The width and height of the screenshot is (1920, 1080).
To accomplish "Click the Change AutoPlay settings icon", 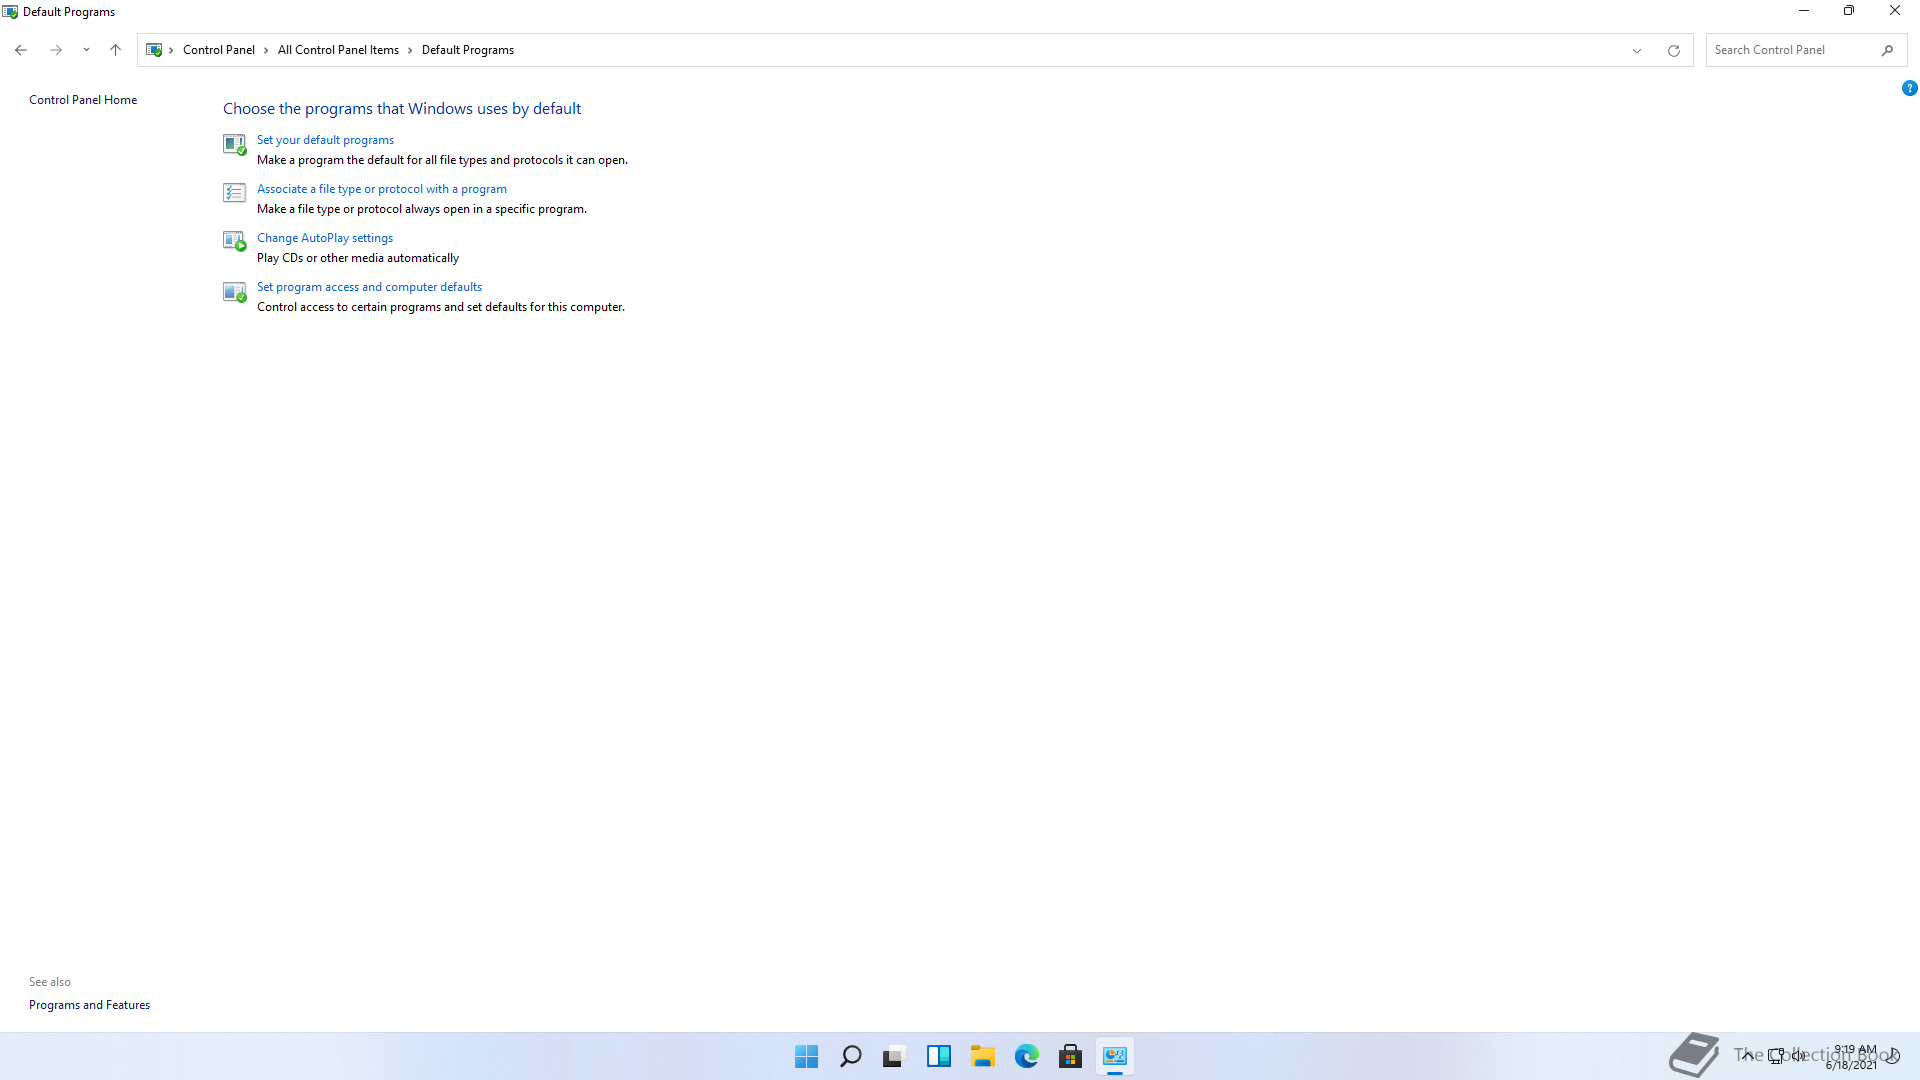I will point(234,241).
